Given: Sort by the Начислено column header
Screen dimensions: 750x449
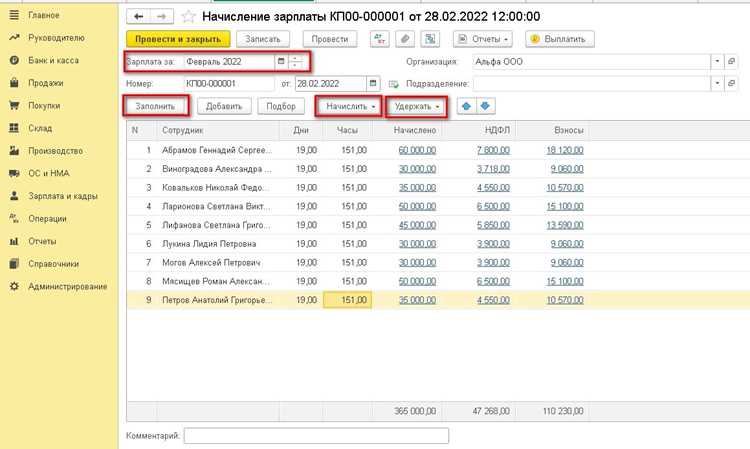Looking at the screenshot, I should click(x=407, y=130).
